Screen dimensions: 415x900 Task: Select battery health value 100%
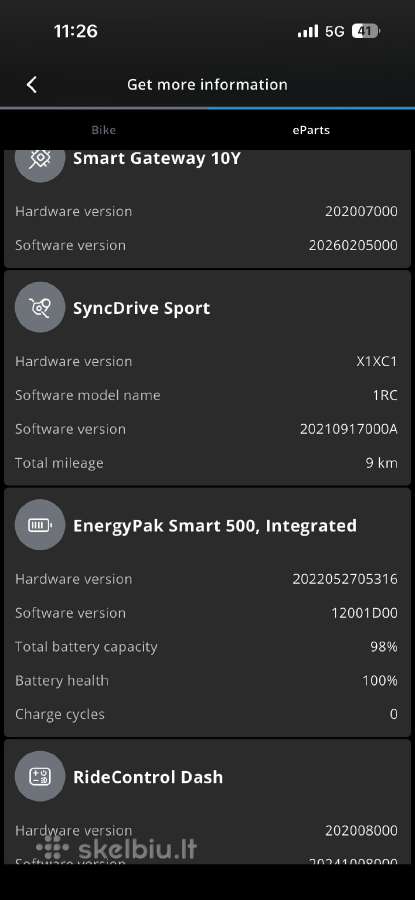(380, 681)
